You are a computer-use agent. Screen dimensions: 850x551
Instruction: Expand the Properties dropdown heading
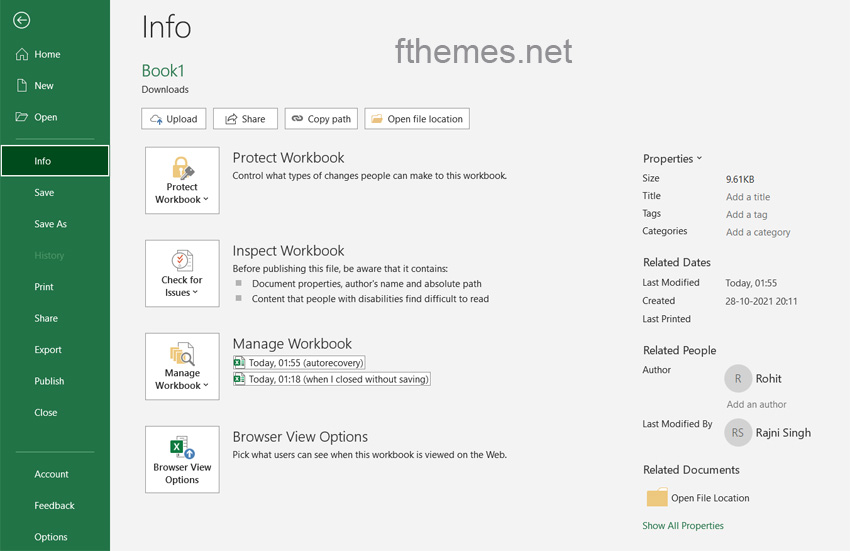coord(672,159)
